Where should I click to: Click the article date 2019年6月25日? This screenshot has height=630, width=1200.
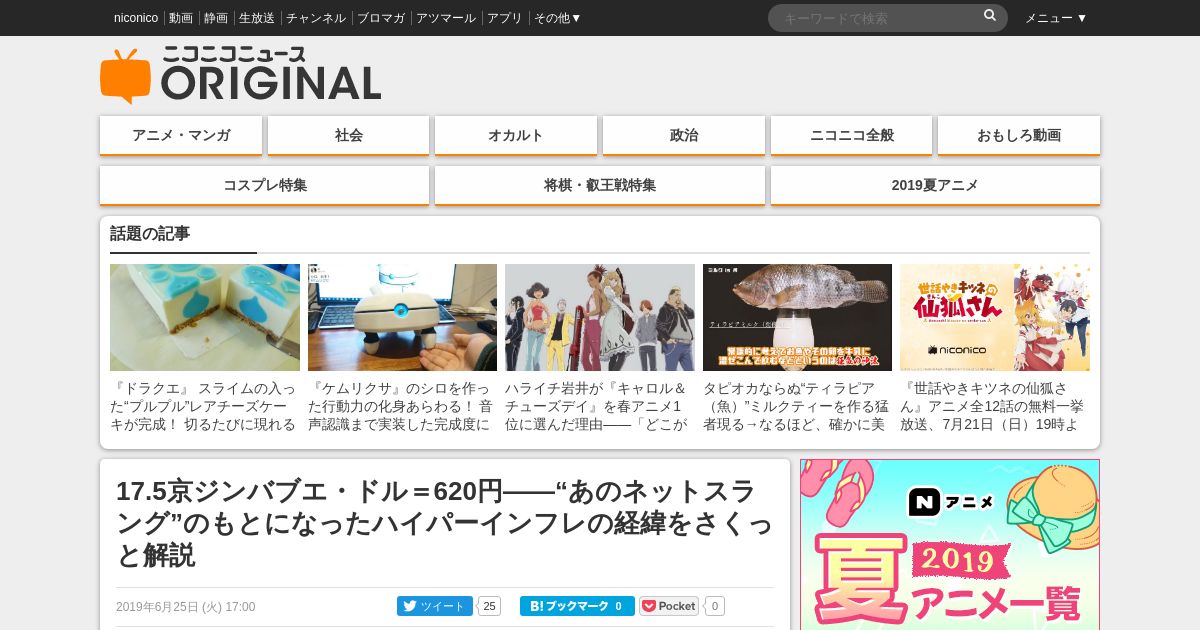pos(186,607)
